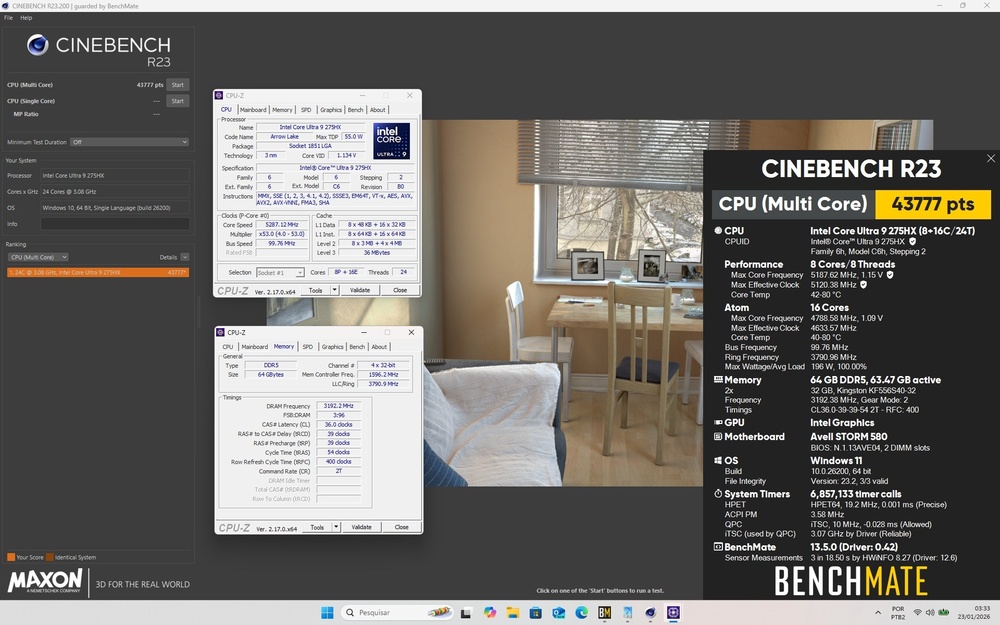
Task: Start the CPU (Single Core) test
Action: (177, 101)
